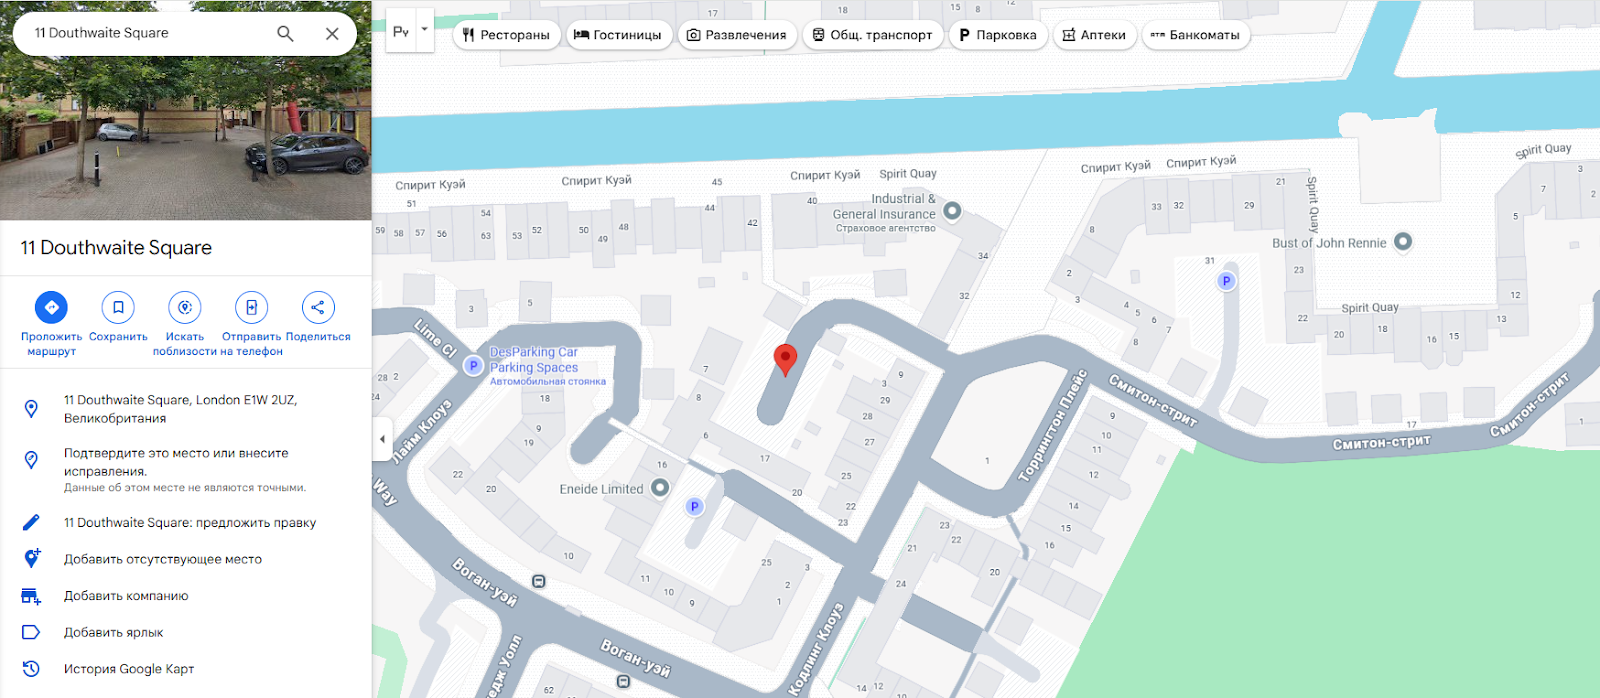Click the label tag icon
1600x698 pixels.
click(31, 632)
